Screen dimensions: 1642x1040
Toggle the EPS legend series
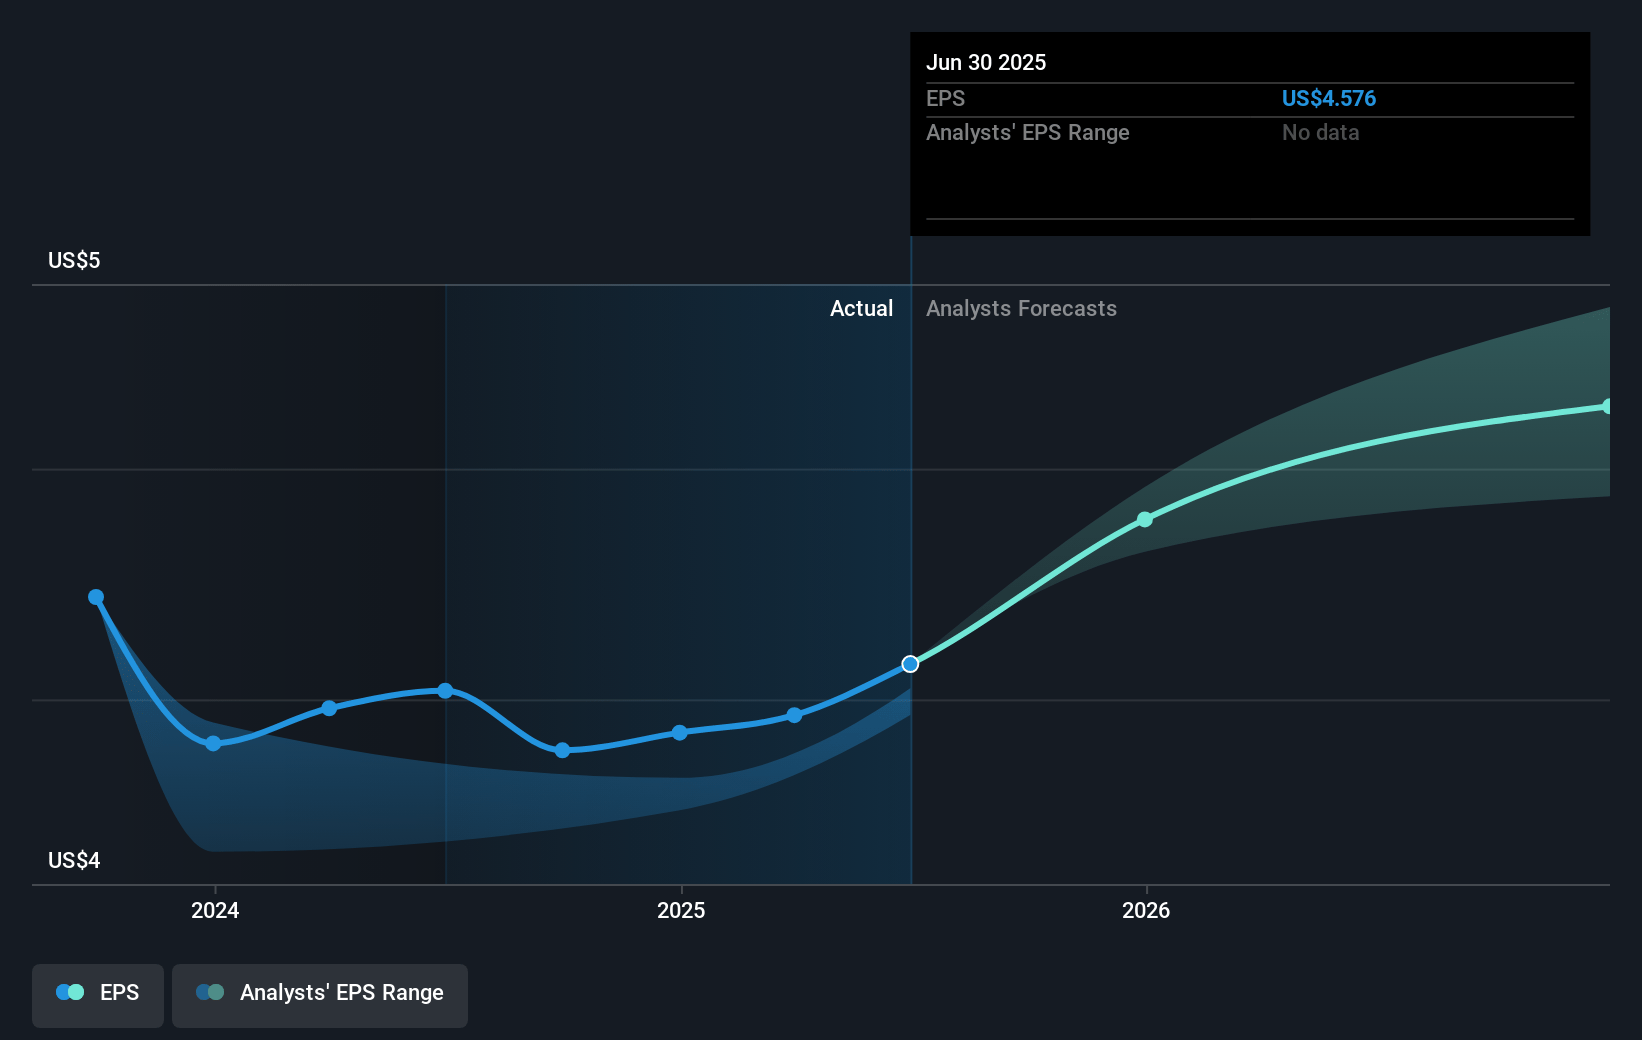pyautogui.click(x=98, y=995)
